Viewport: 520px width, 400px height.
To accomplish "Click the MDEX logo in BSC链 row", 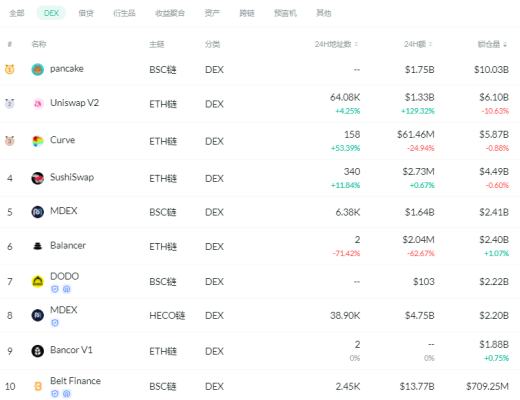I will click(x=38, y=212).
